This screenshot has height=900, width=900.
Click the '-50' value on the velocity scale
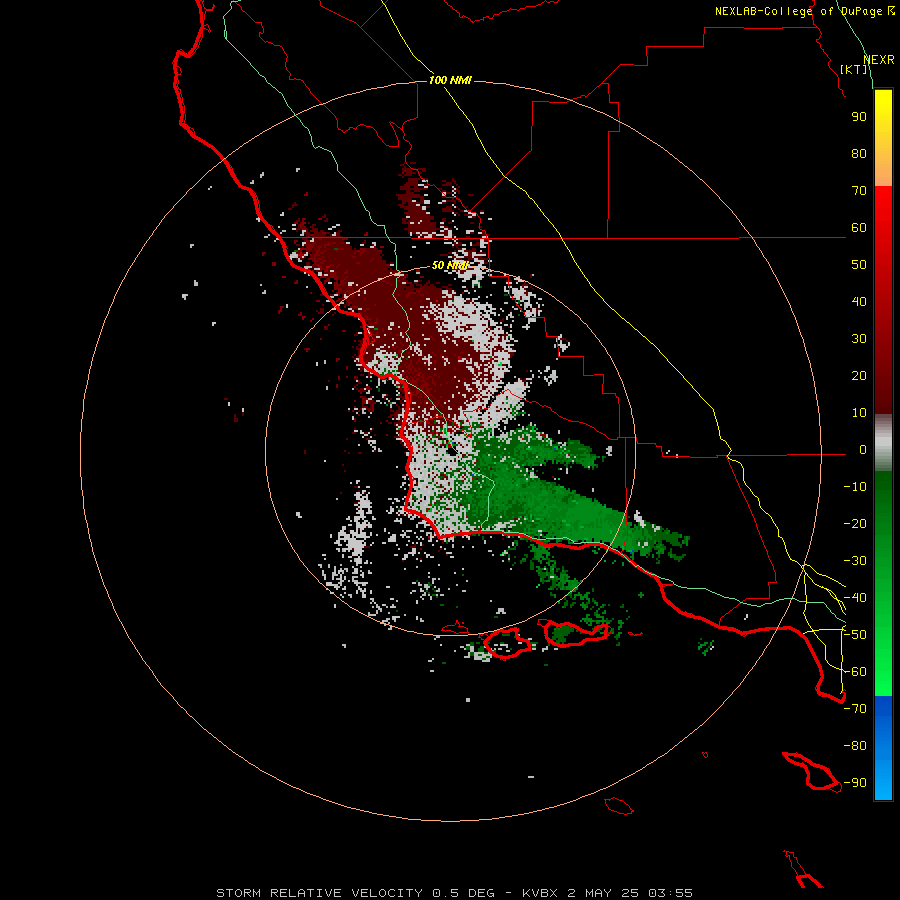click(x=855, y=635)
